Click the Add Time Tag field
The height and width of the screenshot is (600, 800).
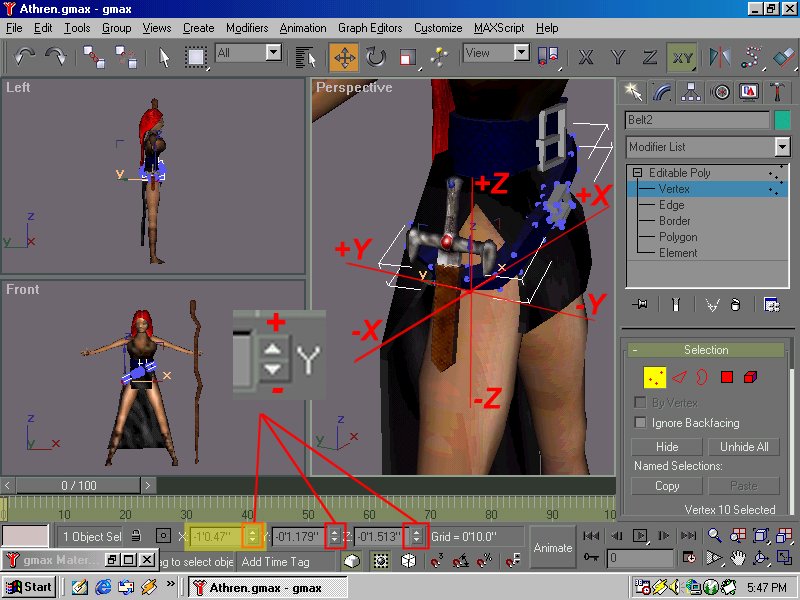(x=286, y=562)
